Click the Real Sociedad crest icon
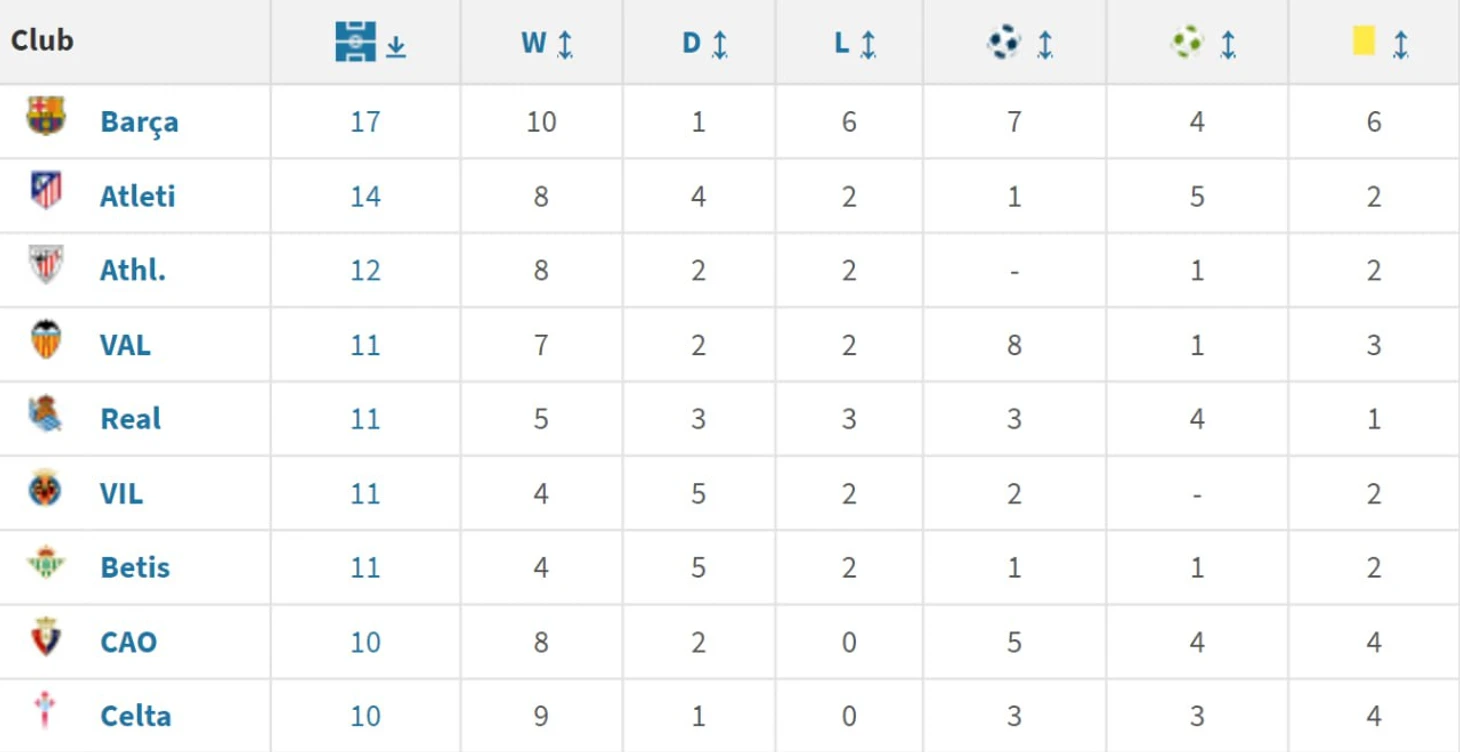1460x752 pixels. click(x=46, y=413)
